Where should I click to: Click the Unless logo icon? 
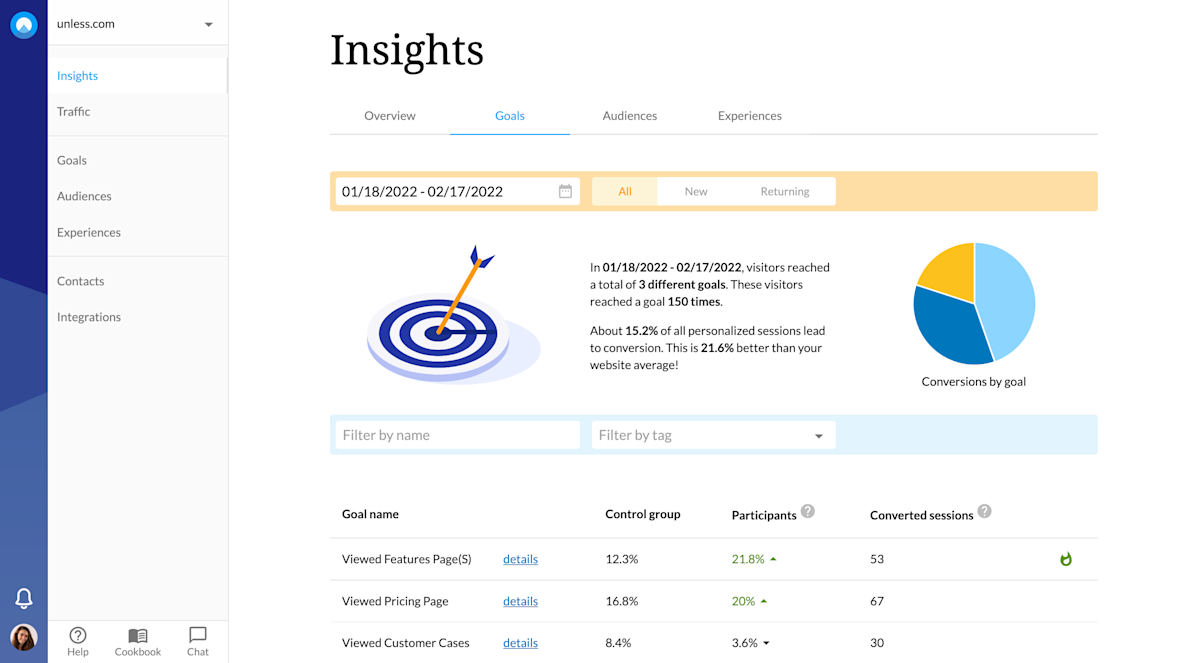24,25
